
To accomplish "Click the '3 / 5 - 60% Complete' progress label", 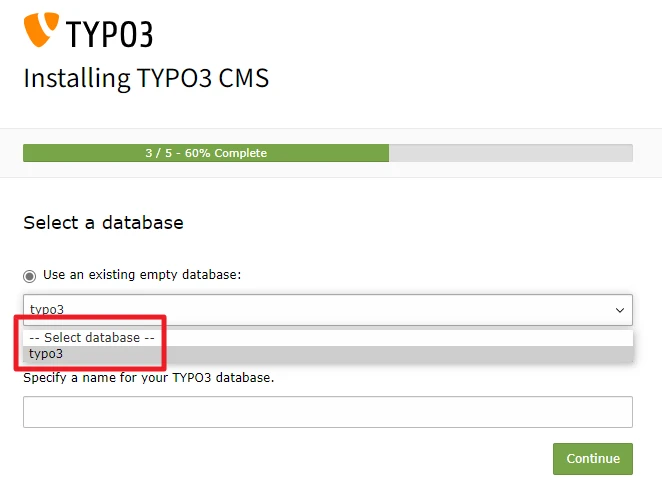I will 205,153.
